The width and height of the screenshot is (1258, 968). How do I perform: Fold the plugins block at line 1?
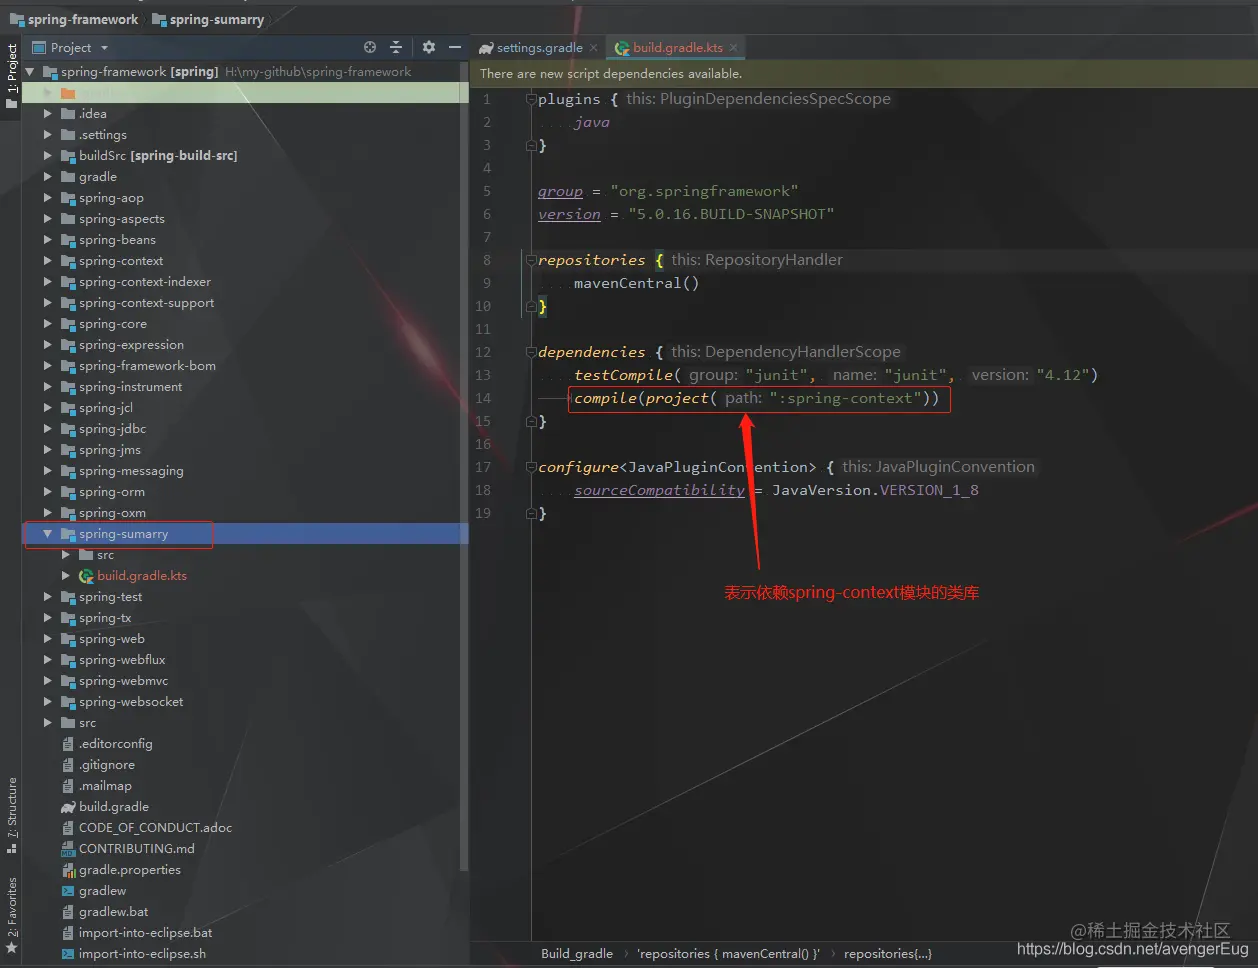tap(531, 99)
